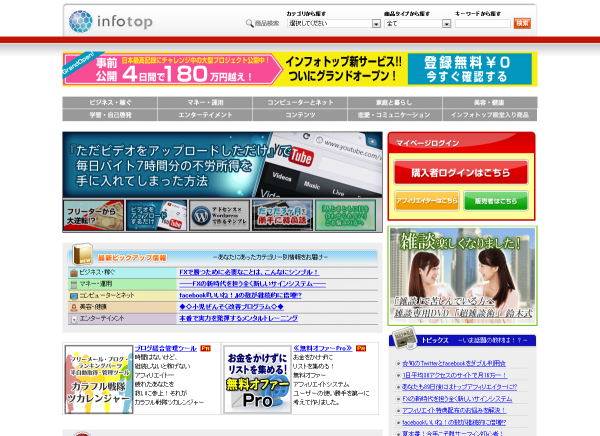
Task: Click the マネー・運用 row icon
Action: (x=74, y=284)
